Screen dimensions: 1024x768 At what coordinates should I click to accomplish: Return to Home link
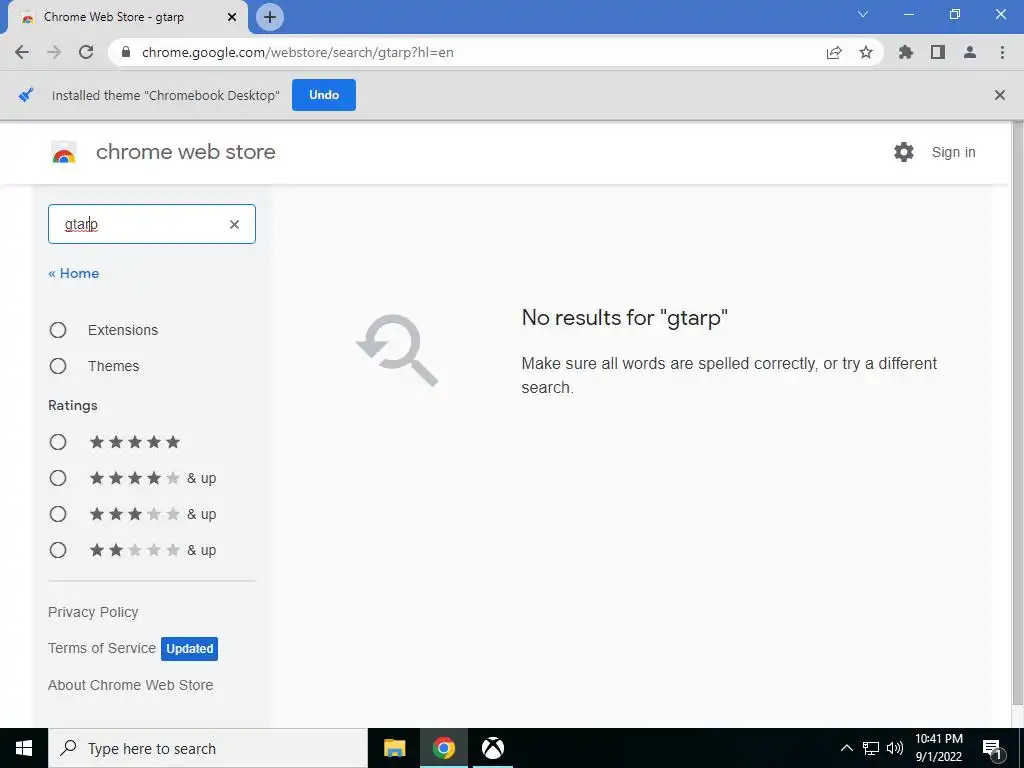pos(74,273)
